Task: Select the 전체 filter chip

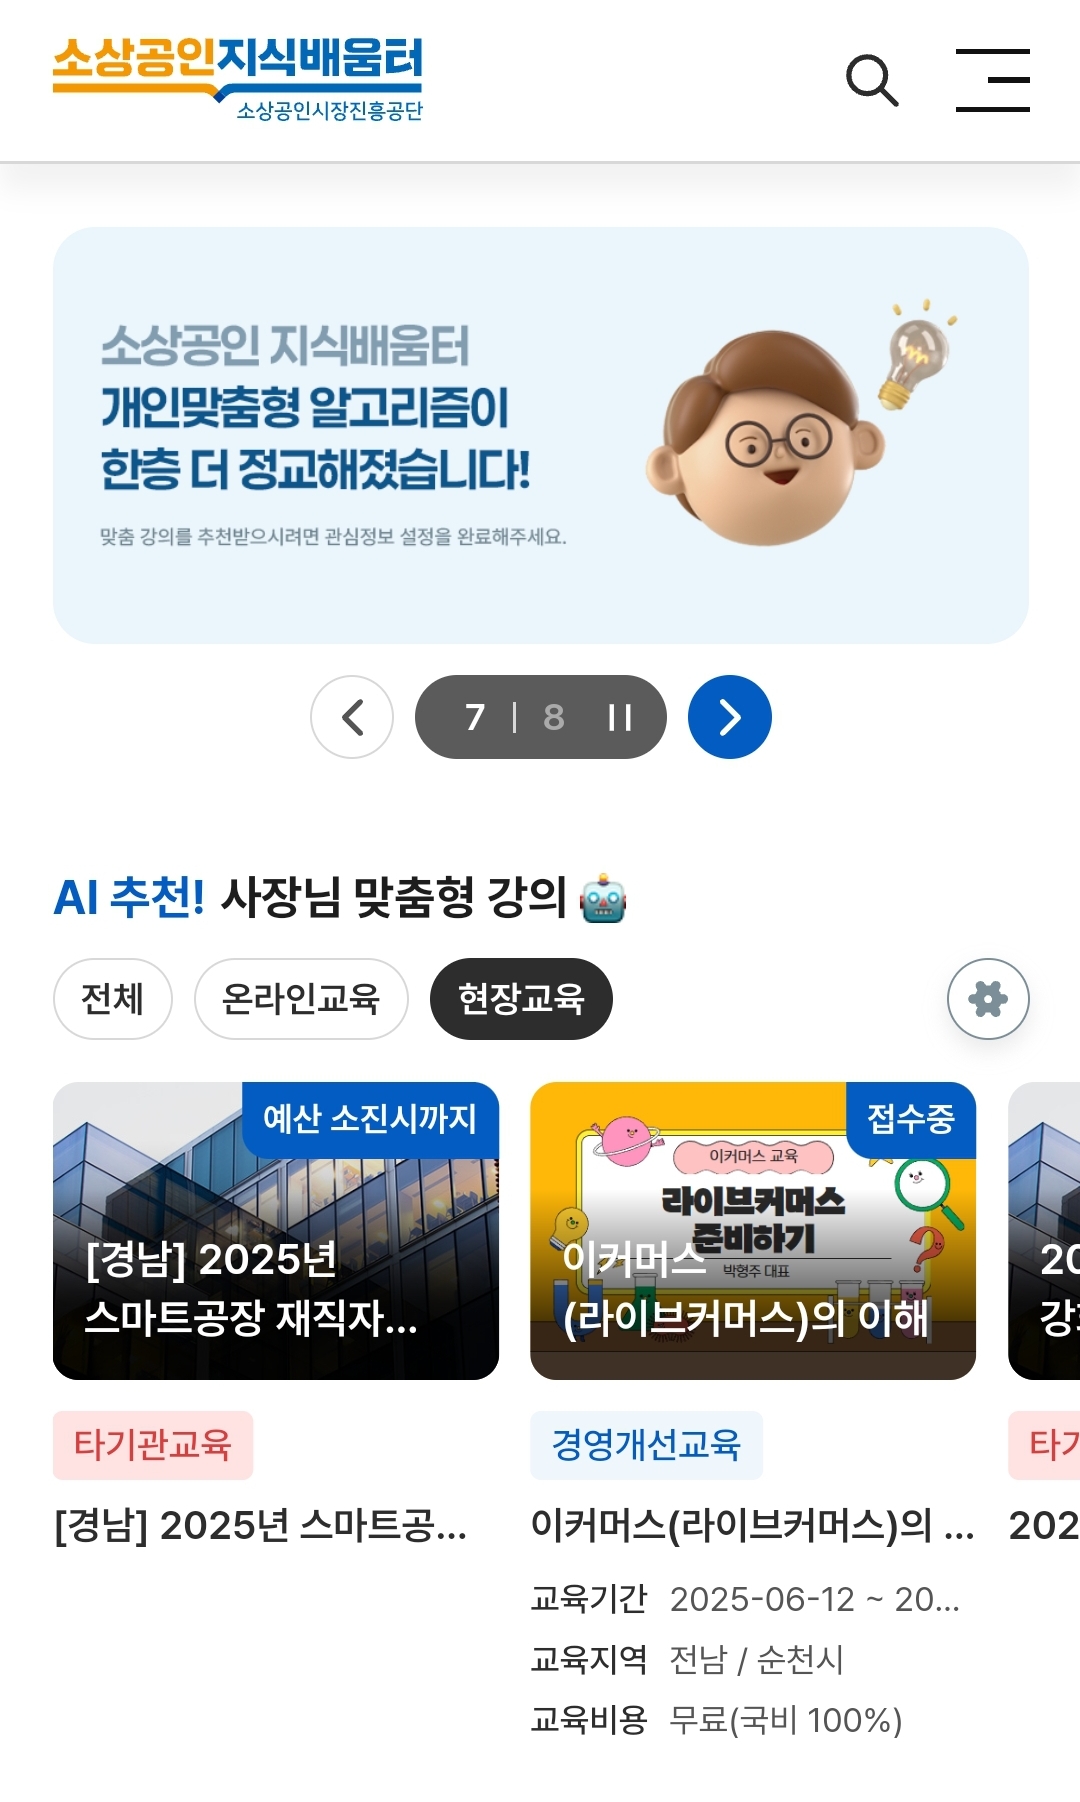Action: 113,999
